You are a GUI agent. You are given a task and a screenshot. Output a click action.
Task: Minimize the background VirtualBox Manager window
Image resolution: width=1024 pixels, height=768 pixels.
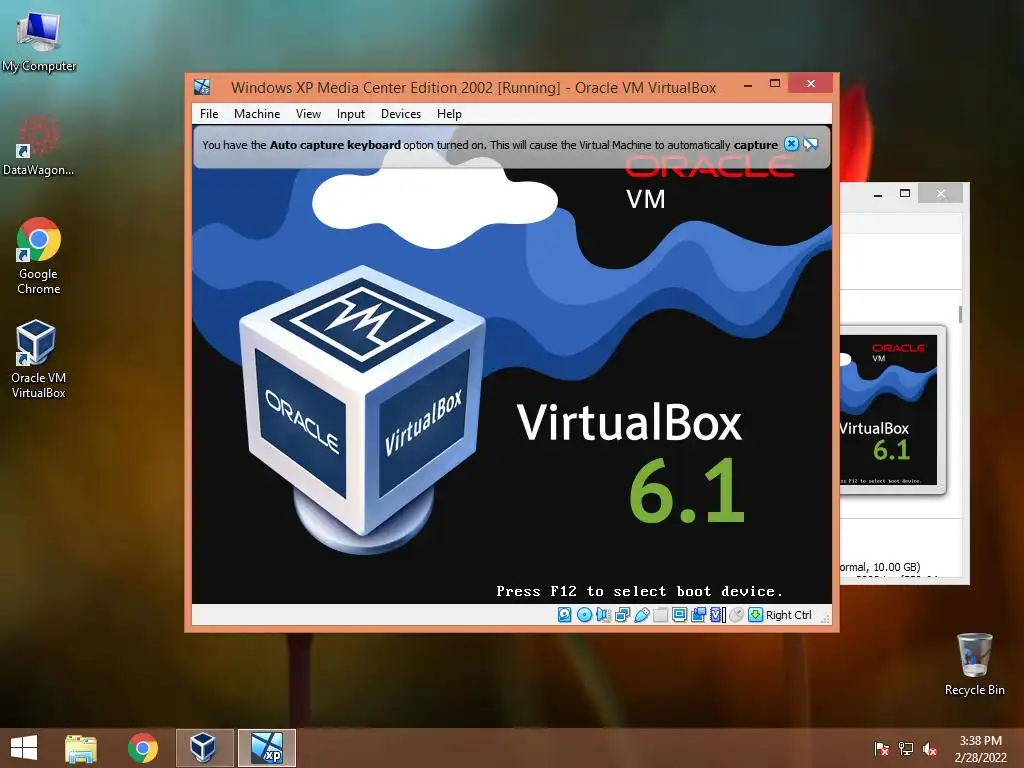tap(878, 193)
